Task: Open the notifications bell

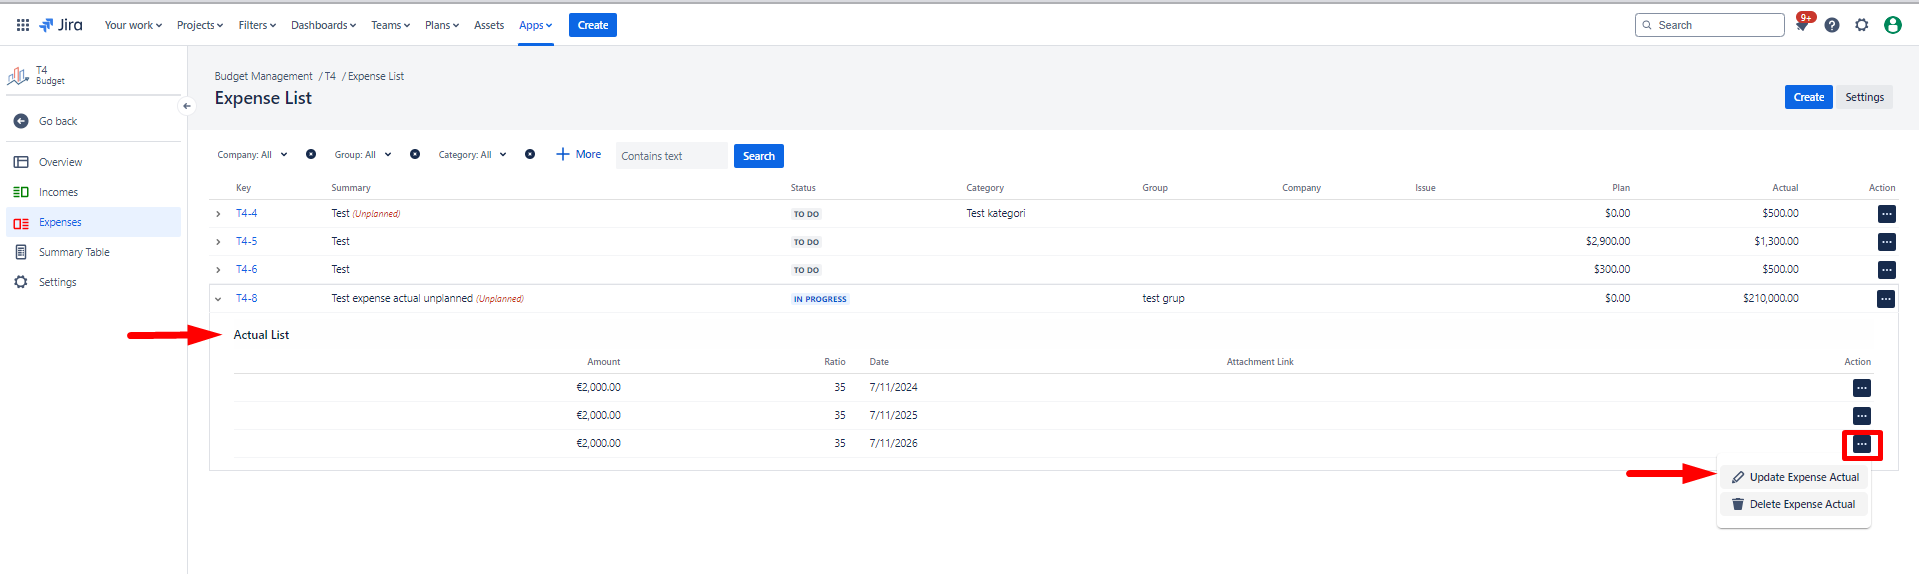Action: click(1802, 25)
